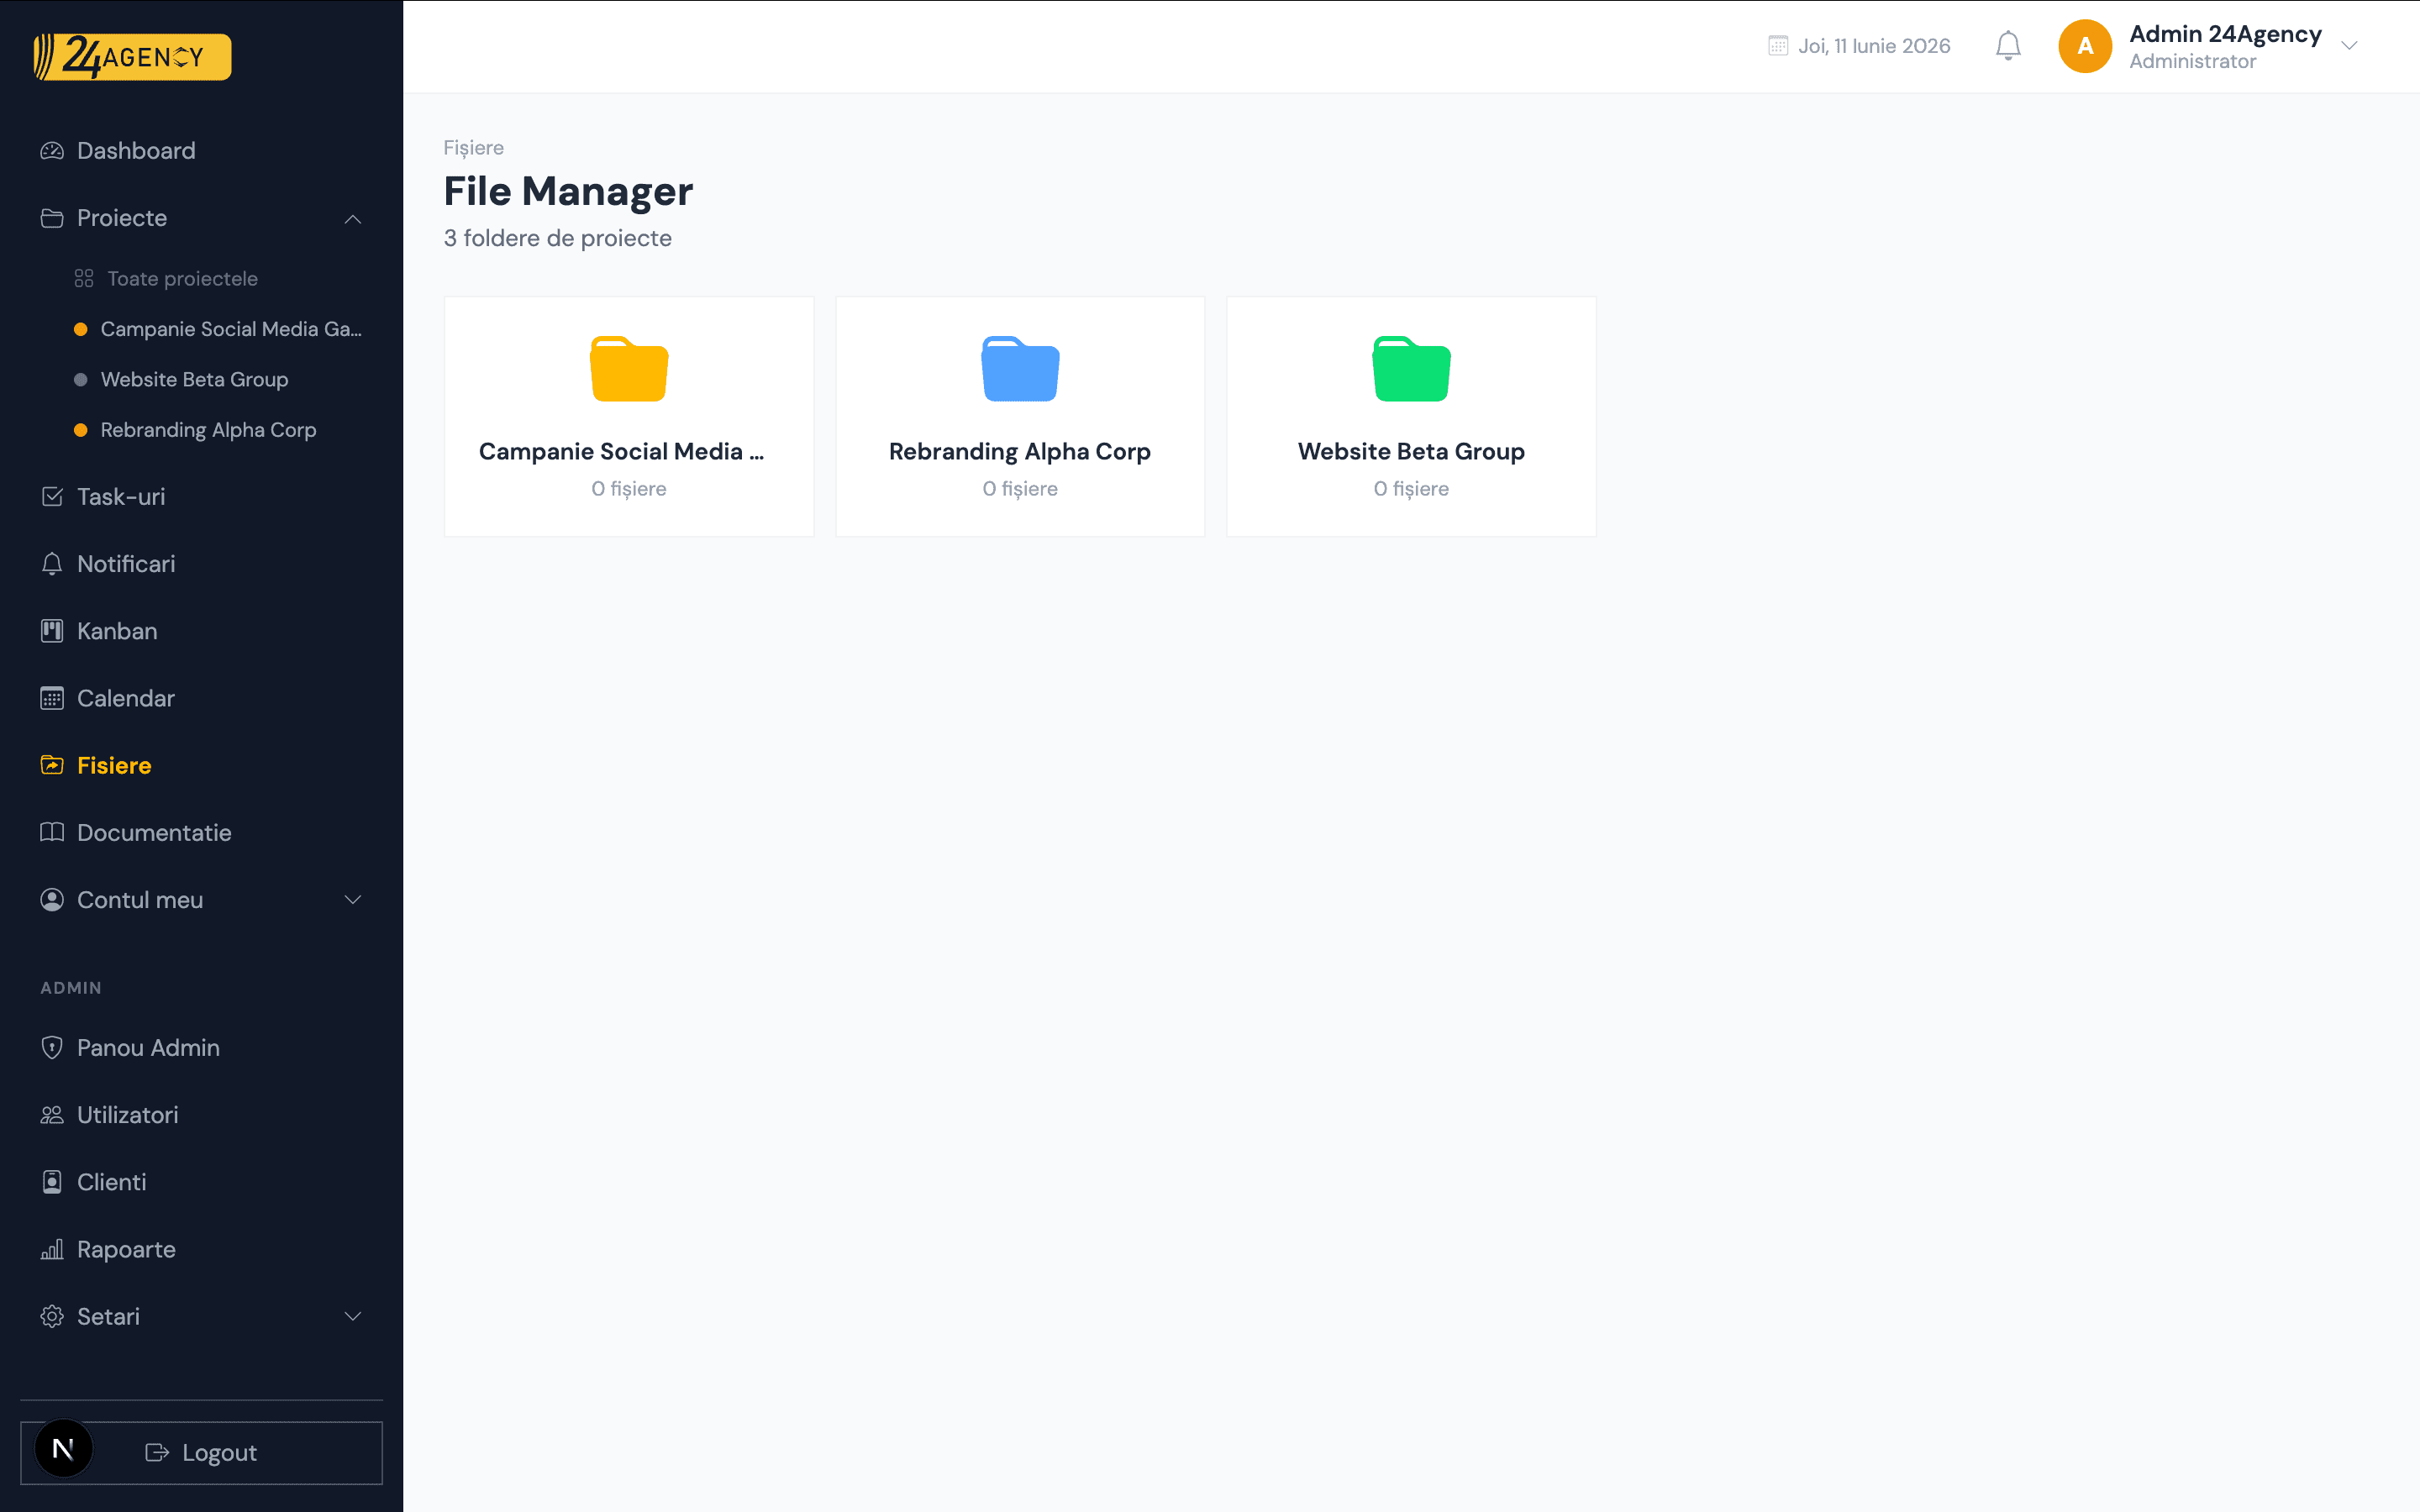Screen dimensions: 2420x1512
Task: Click the Logout arrow icon
Action: 157,1453
